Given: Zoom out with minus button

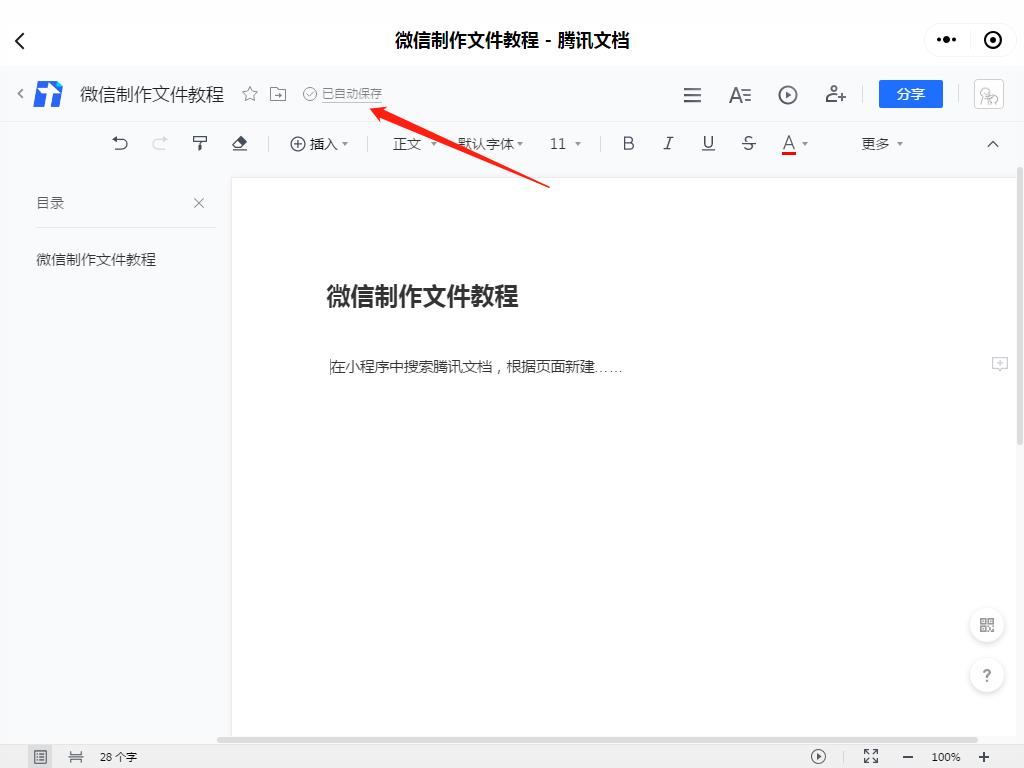Looking at the screenshot, I should coord(908,757).
